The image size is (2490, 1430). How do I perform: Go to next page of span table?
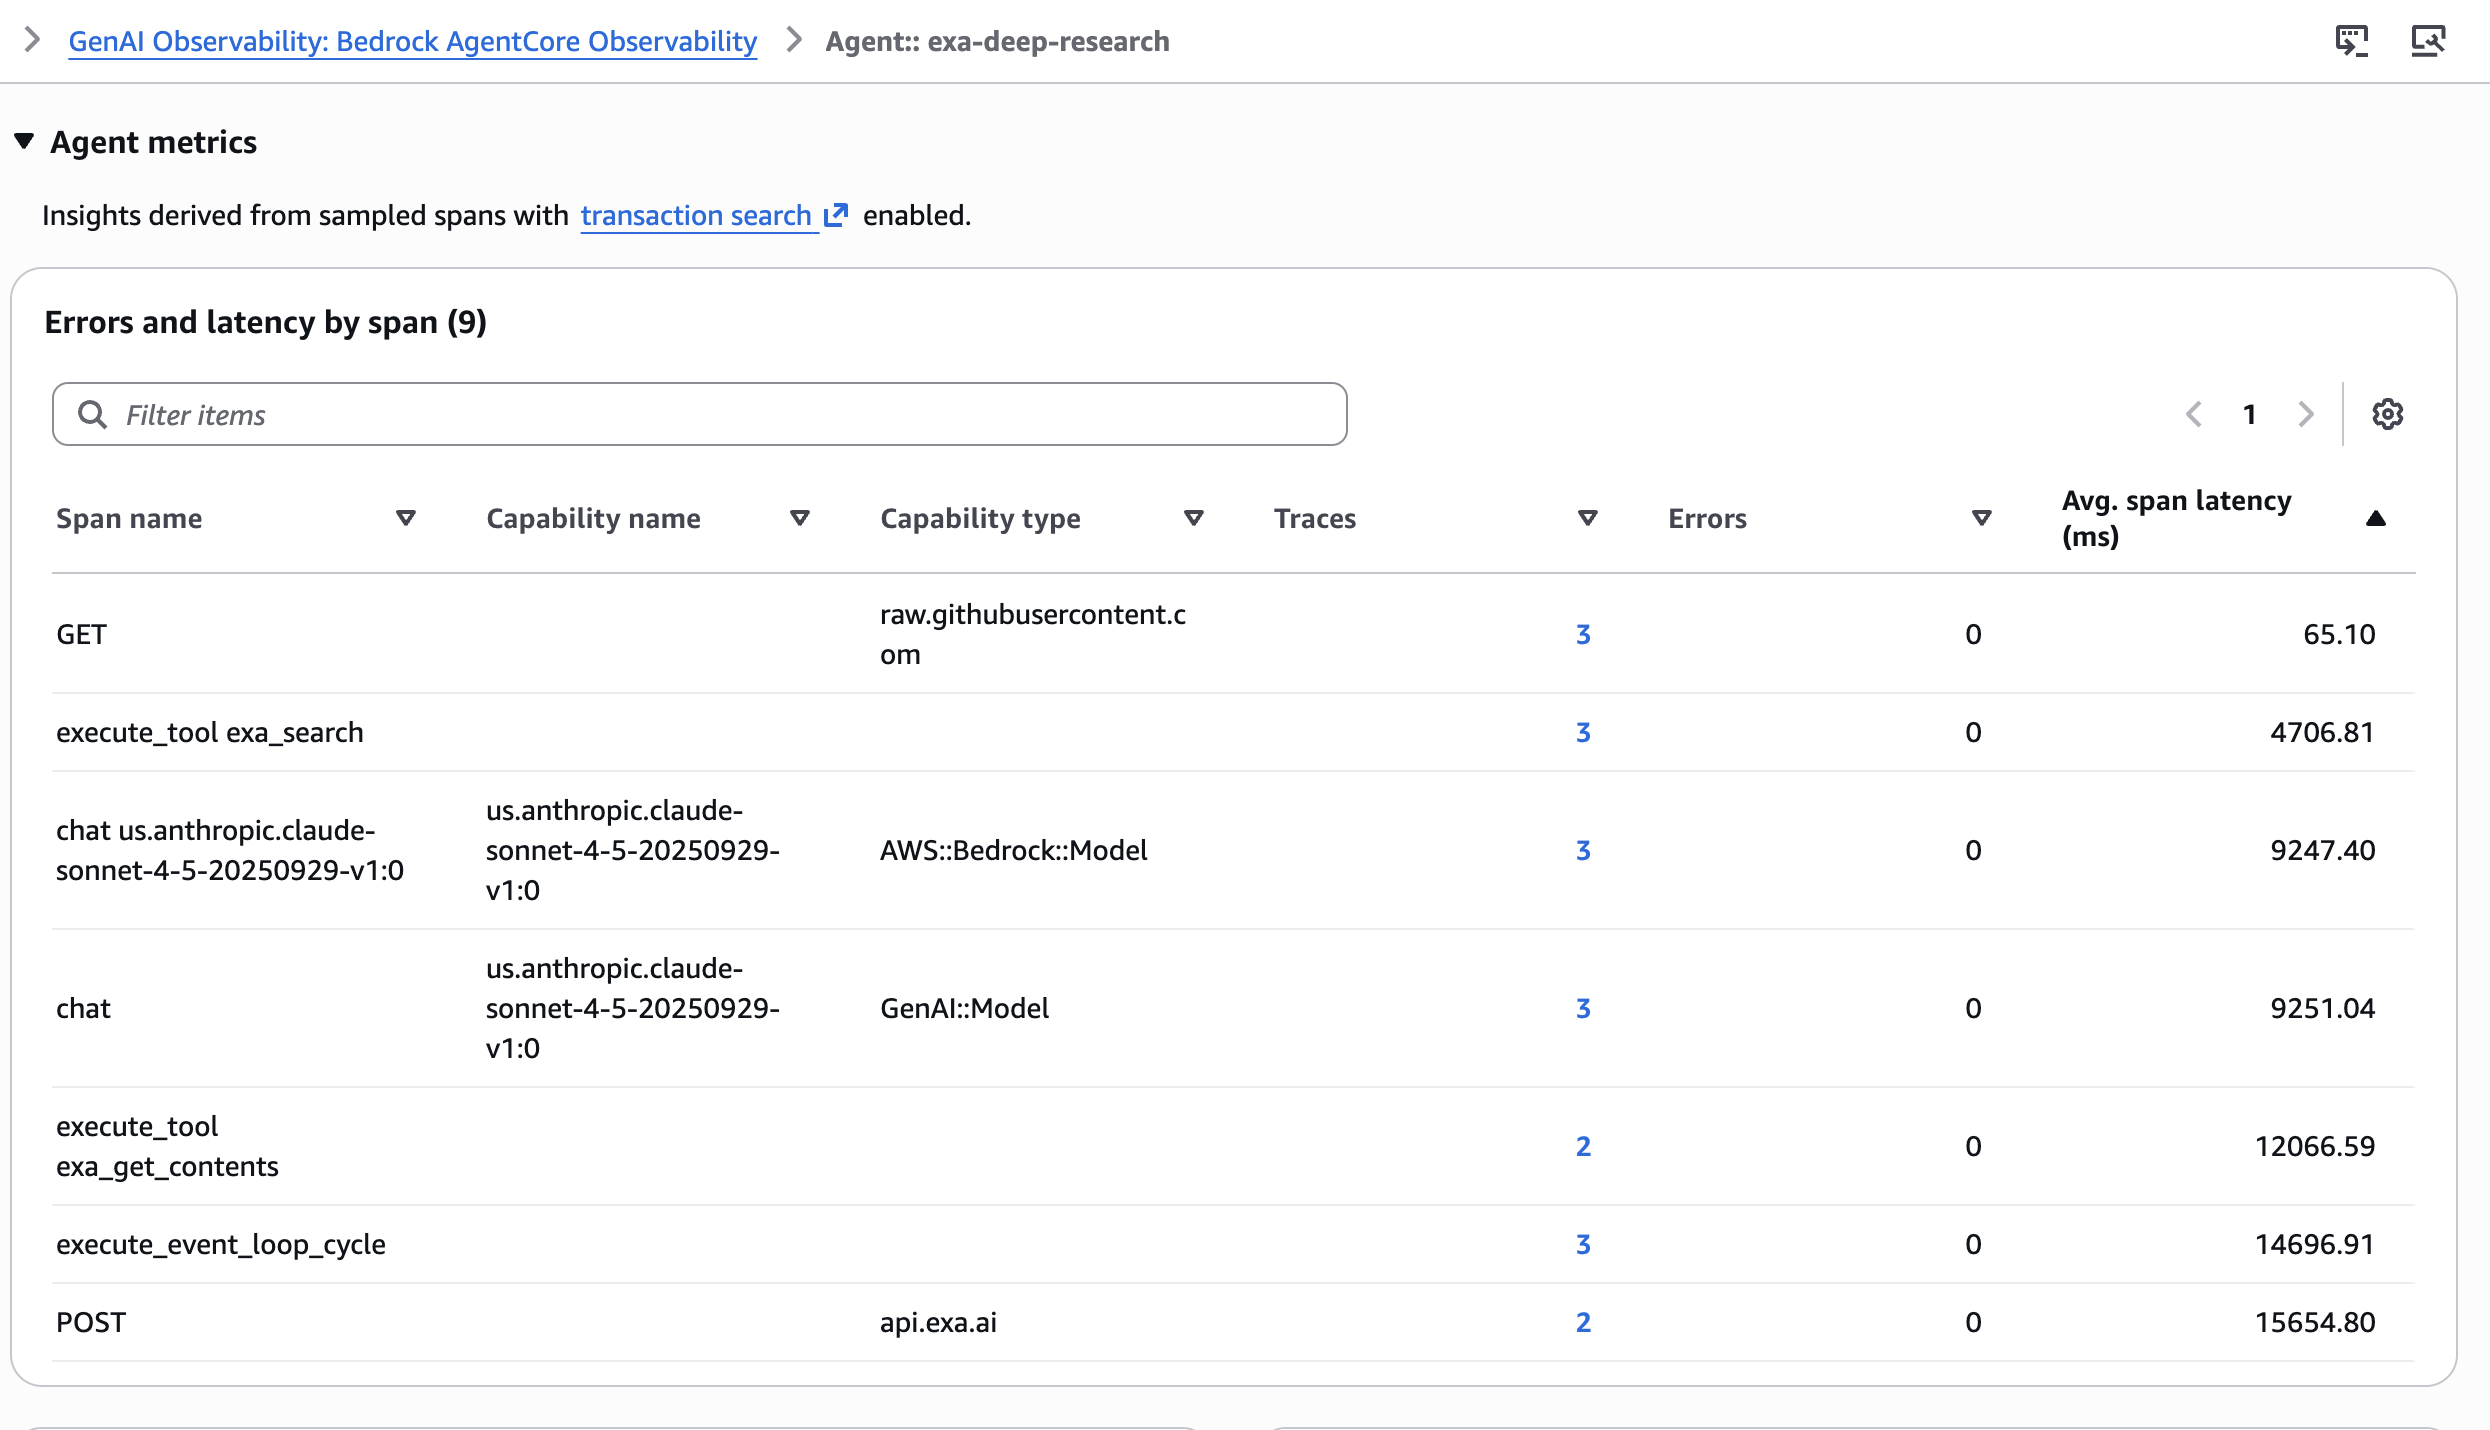tap(2306, 414)
